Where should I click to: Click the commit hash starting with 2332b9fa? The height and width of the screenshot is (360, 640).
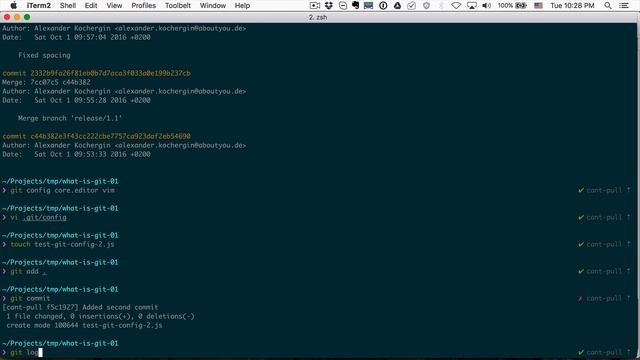110,73
